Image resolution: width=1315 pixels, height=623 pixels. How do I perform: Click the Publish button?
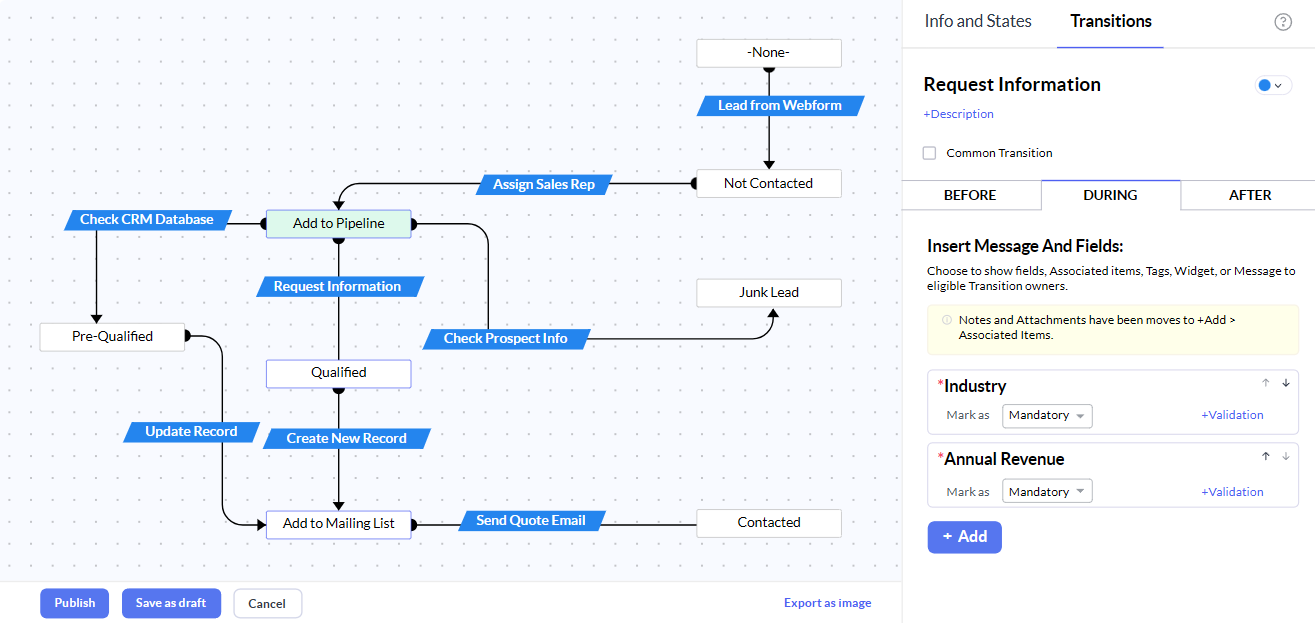point(75,603)
